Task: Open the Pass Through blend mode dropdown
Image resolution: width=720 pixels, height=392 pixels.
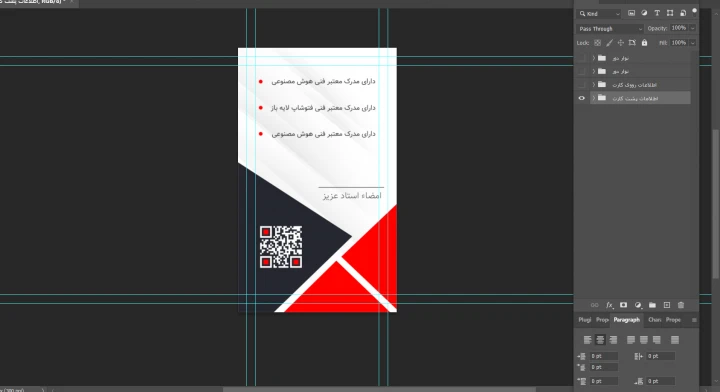Action: (610, 28)
